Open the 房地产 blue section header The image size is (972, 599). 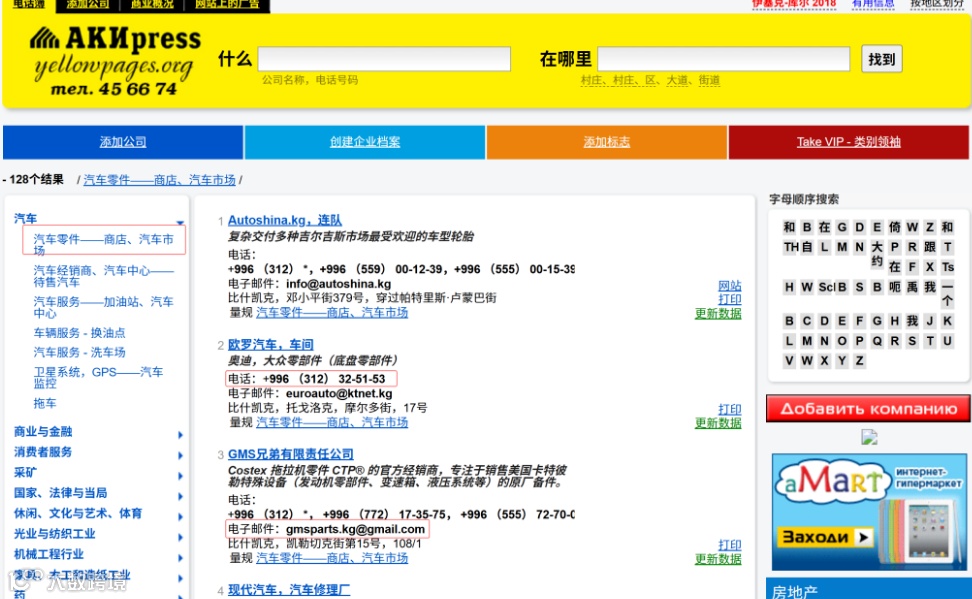click(868, 590)
